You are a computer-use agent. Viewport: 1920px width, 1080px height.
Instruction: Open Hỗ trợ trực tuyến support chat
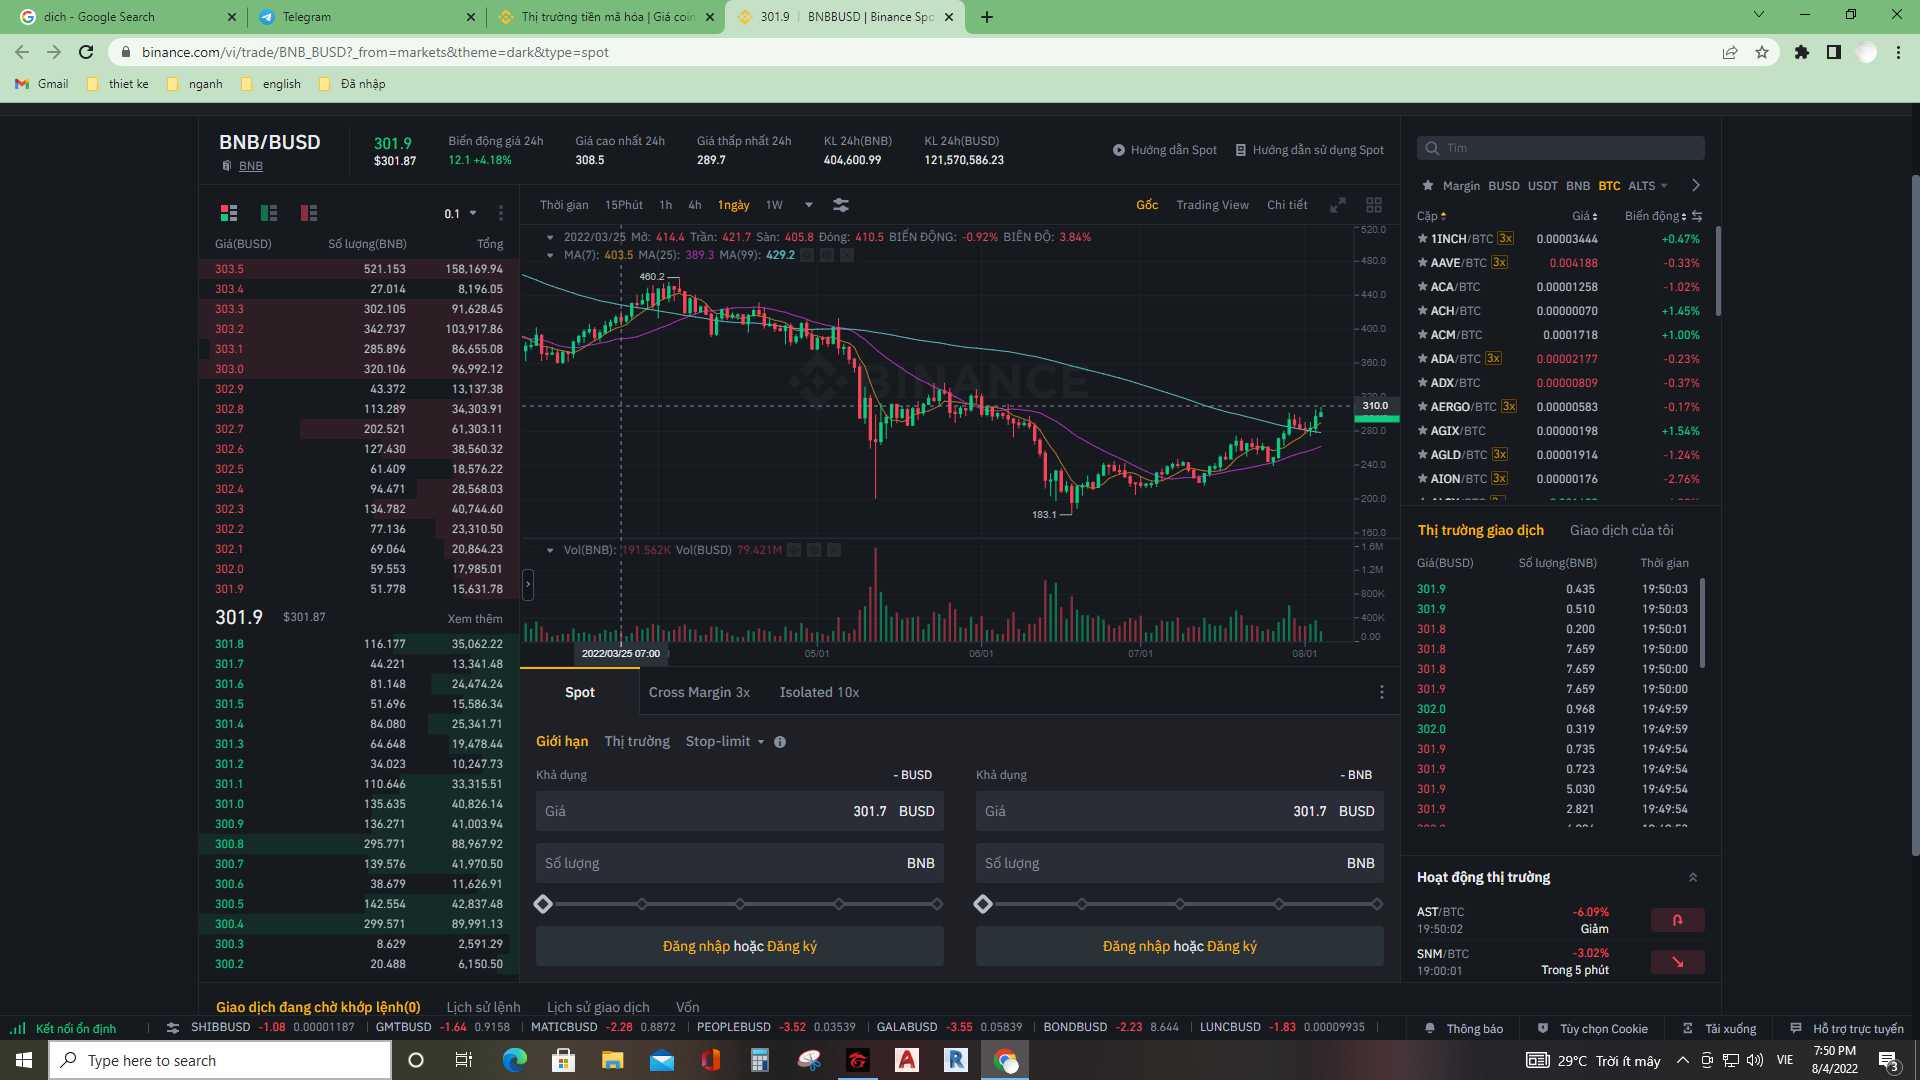pyautogui.click(x=1847, y=1028)
